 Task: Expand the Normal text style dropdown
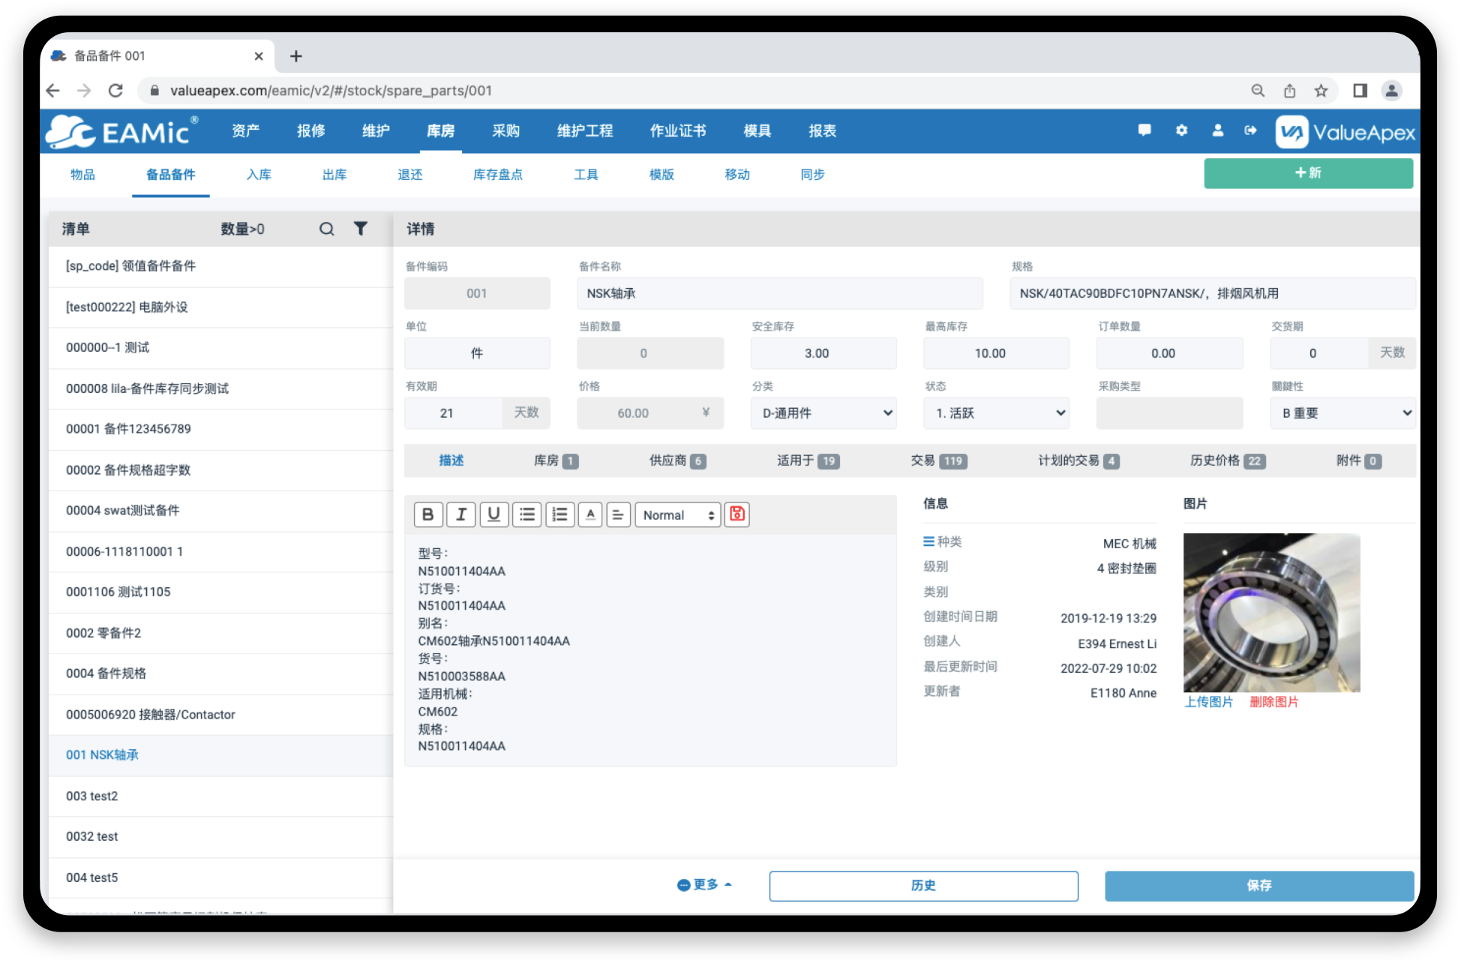pyautogui.click(x=678, y=515)
